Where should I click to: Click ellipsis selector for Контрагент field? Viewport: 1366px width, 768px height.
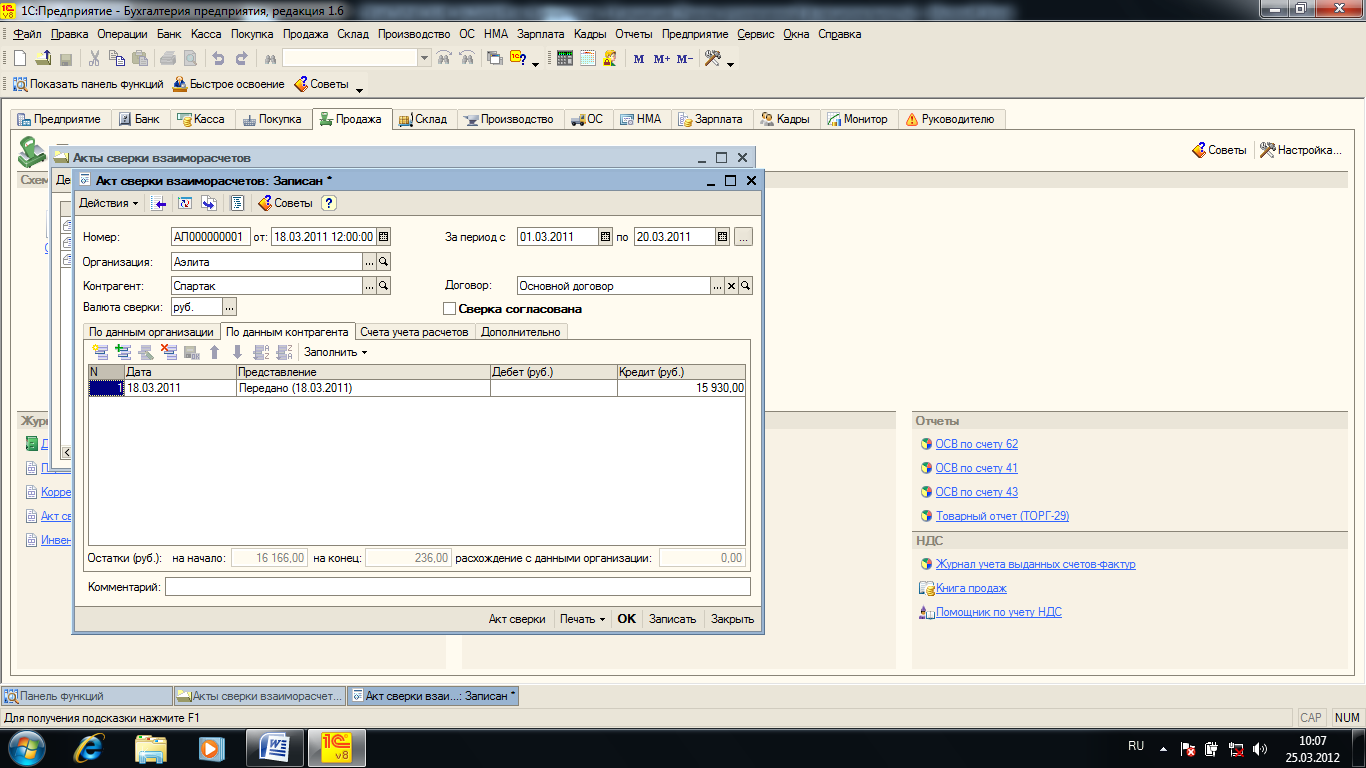pyautogui.click(x=368, y=286)
